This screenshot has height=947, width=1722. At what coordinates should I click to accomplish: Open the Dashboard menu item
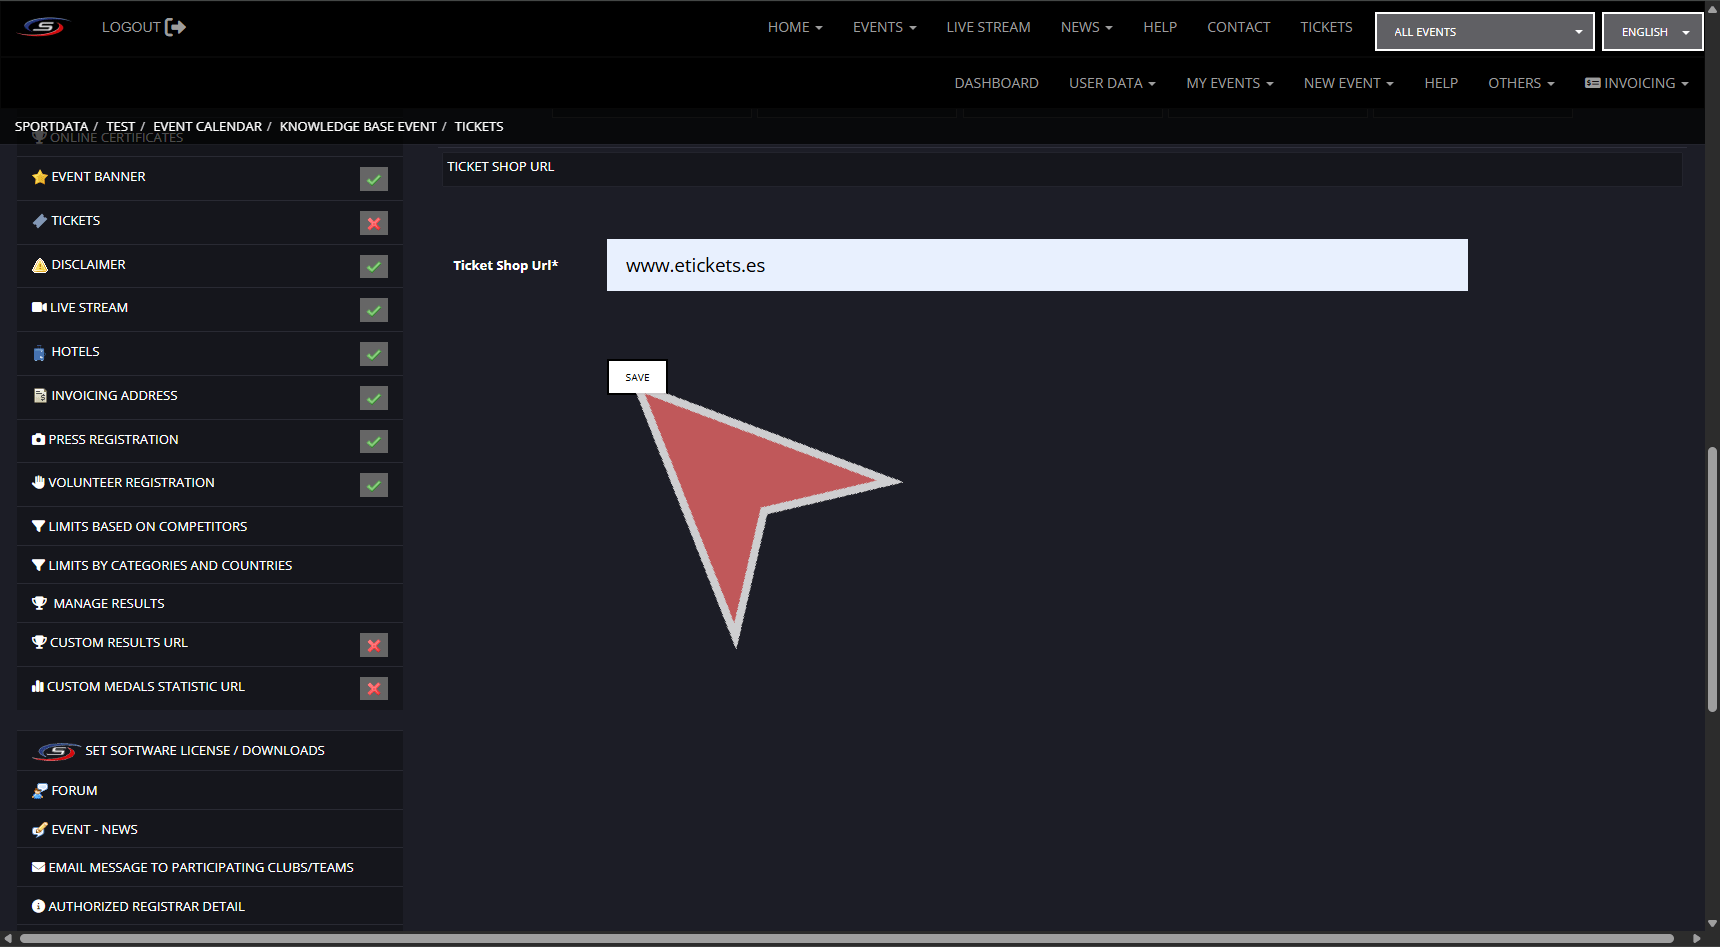coord(996,83)
